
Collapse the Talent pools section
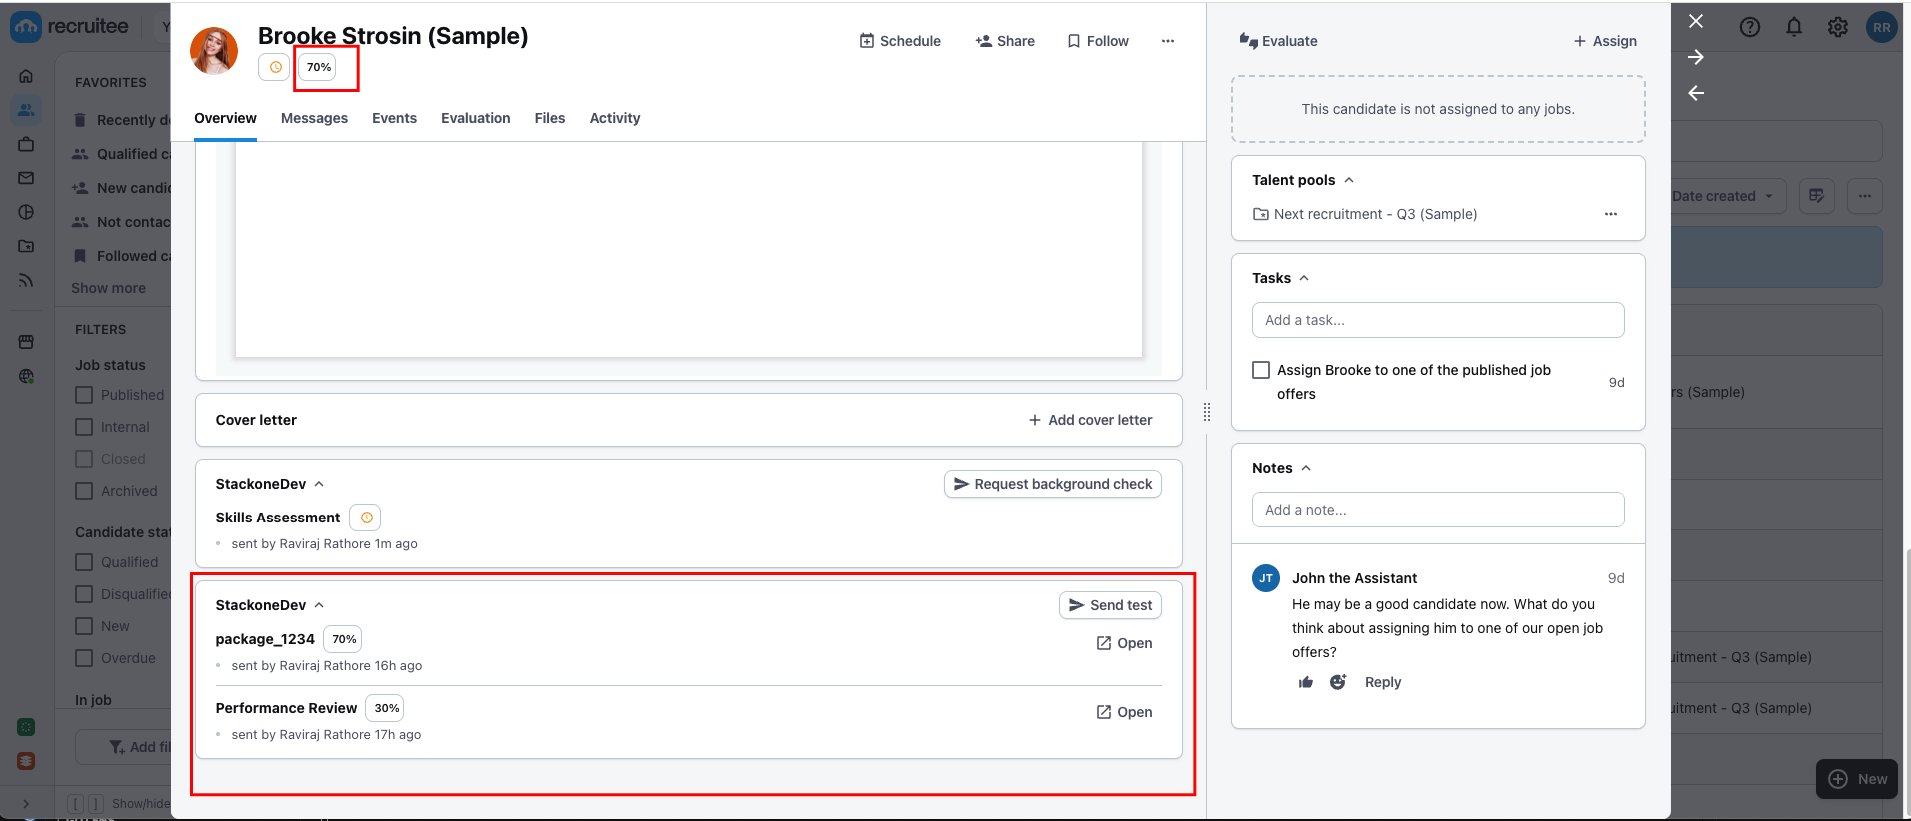1349,180
